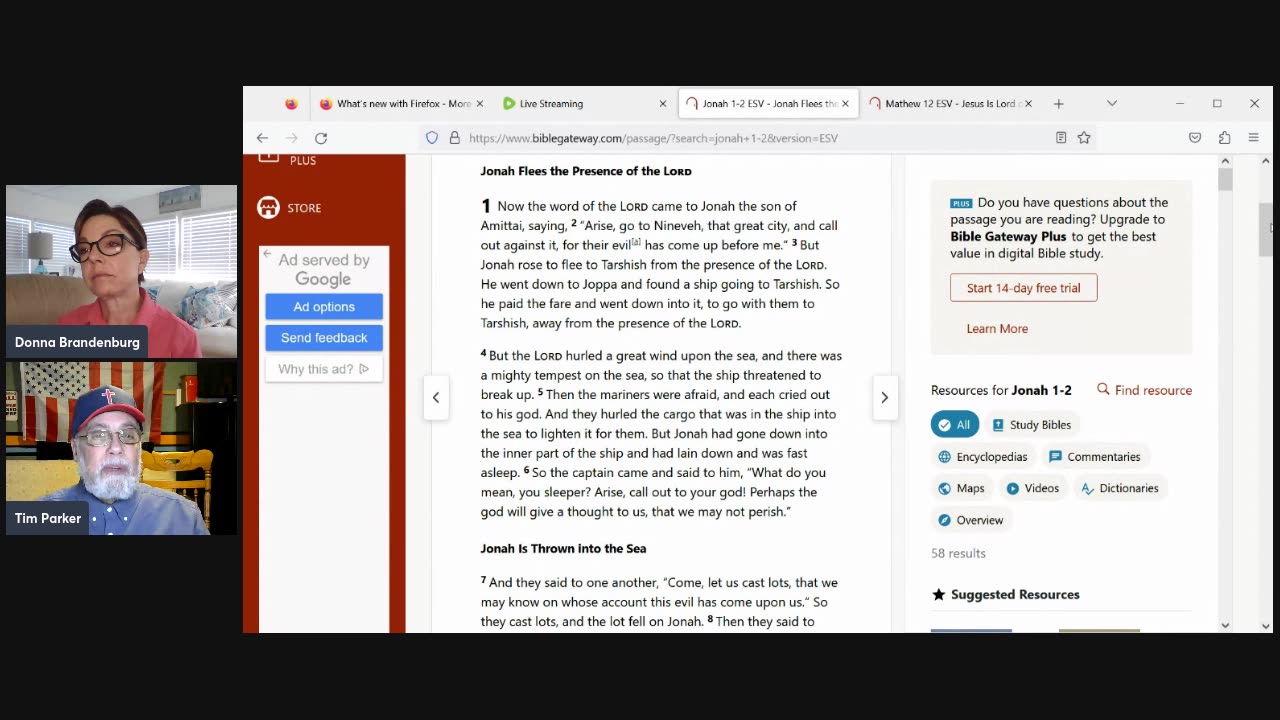Bookmark this page with the star icon
Viewport: 1280px width, 720px height.
click(x=1084, y=138)
